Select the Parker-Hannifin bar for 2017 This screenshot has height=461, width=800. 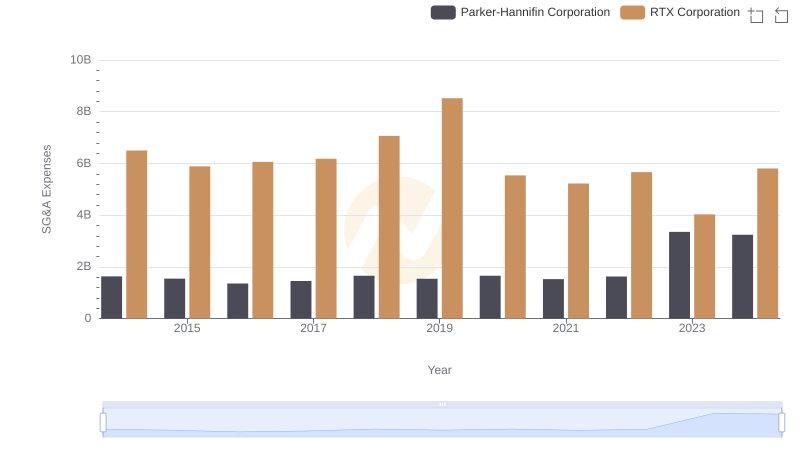point(301,299)
